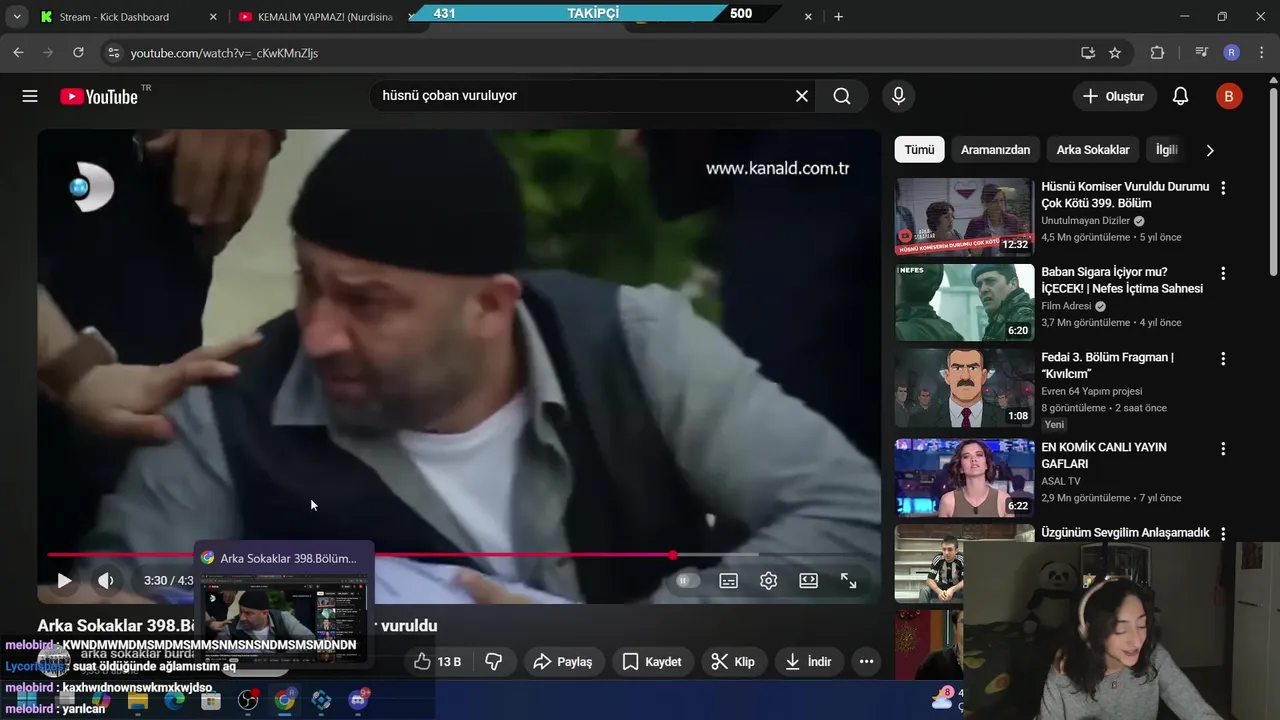Start voice search with the microphone icon
The image size is (1280, 720).
pos(898,96)
